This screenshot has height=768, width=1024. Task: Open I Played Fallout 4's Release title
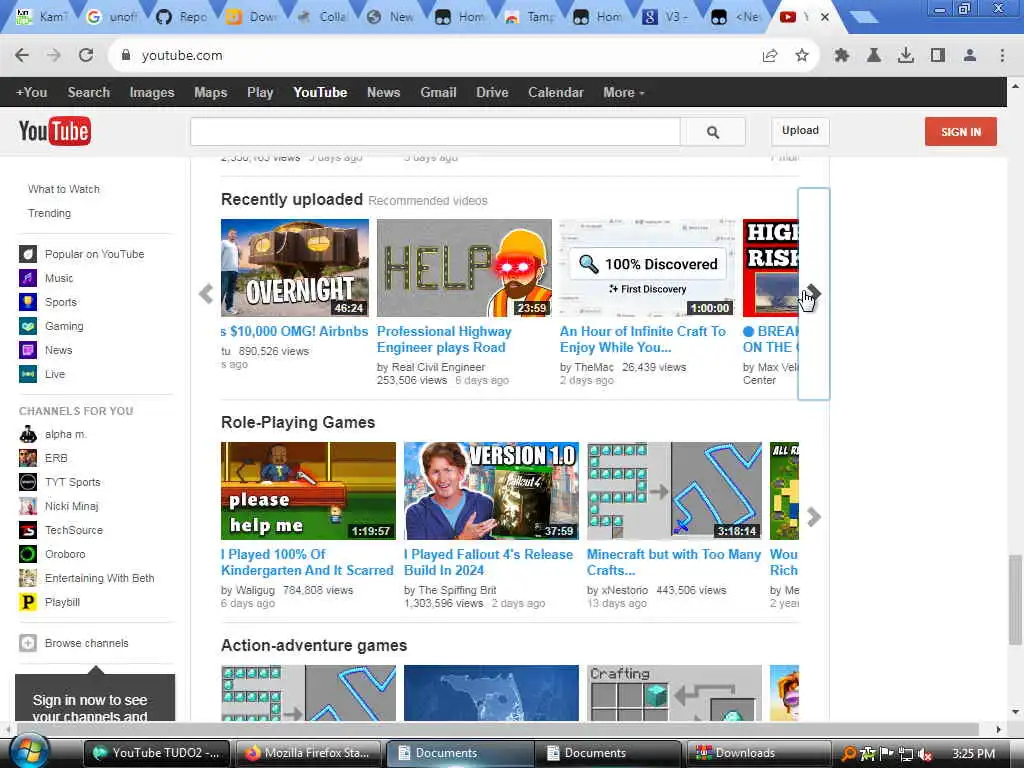click(x=488, y=562)
